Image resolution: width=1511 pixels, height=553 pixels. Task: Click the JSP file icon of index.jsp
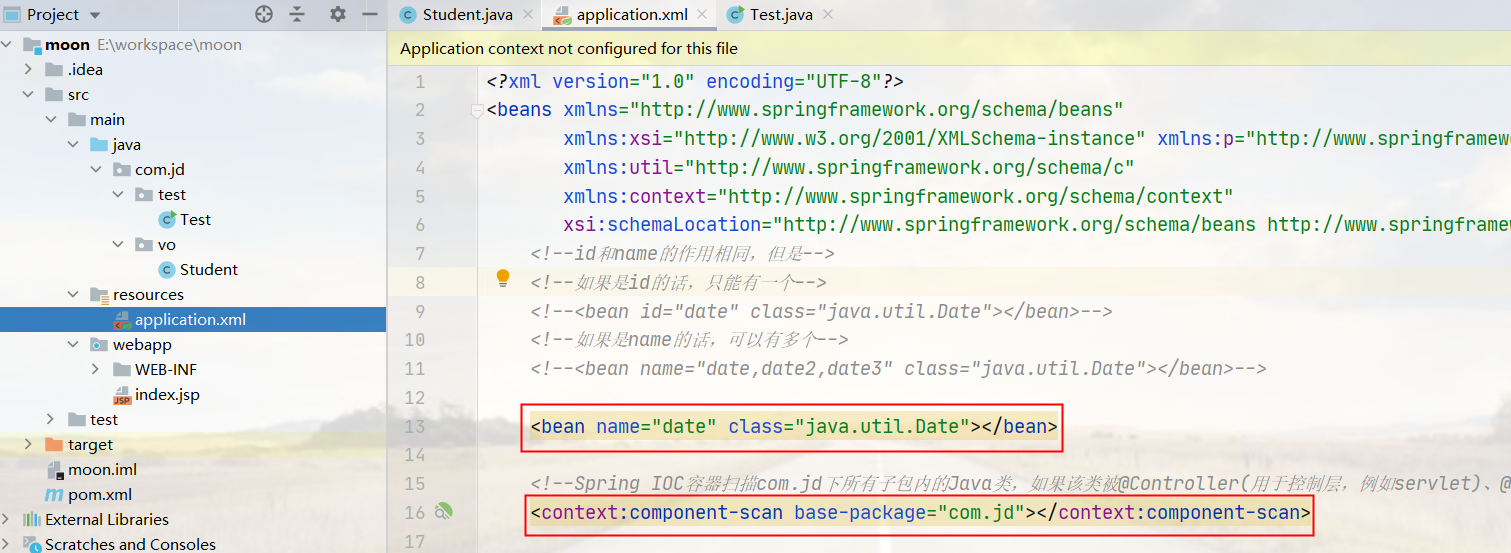click(122, 395)
